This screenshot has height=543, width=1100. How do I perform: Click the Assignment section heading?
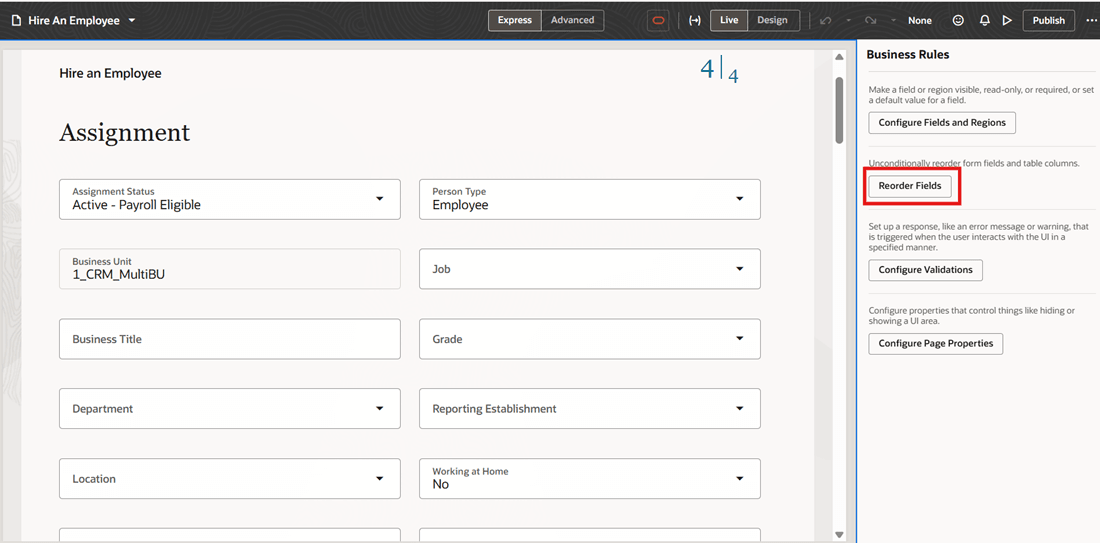[124, 133]
